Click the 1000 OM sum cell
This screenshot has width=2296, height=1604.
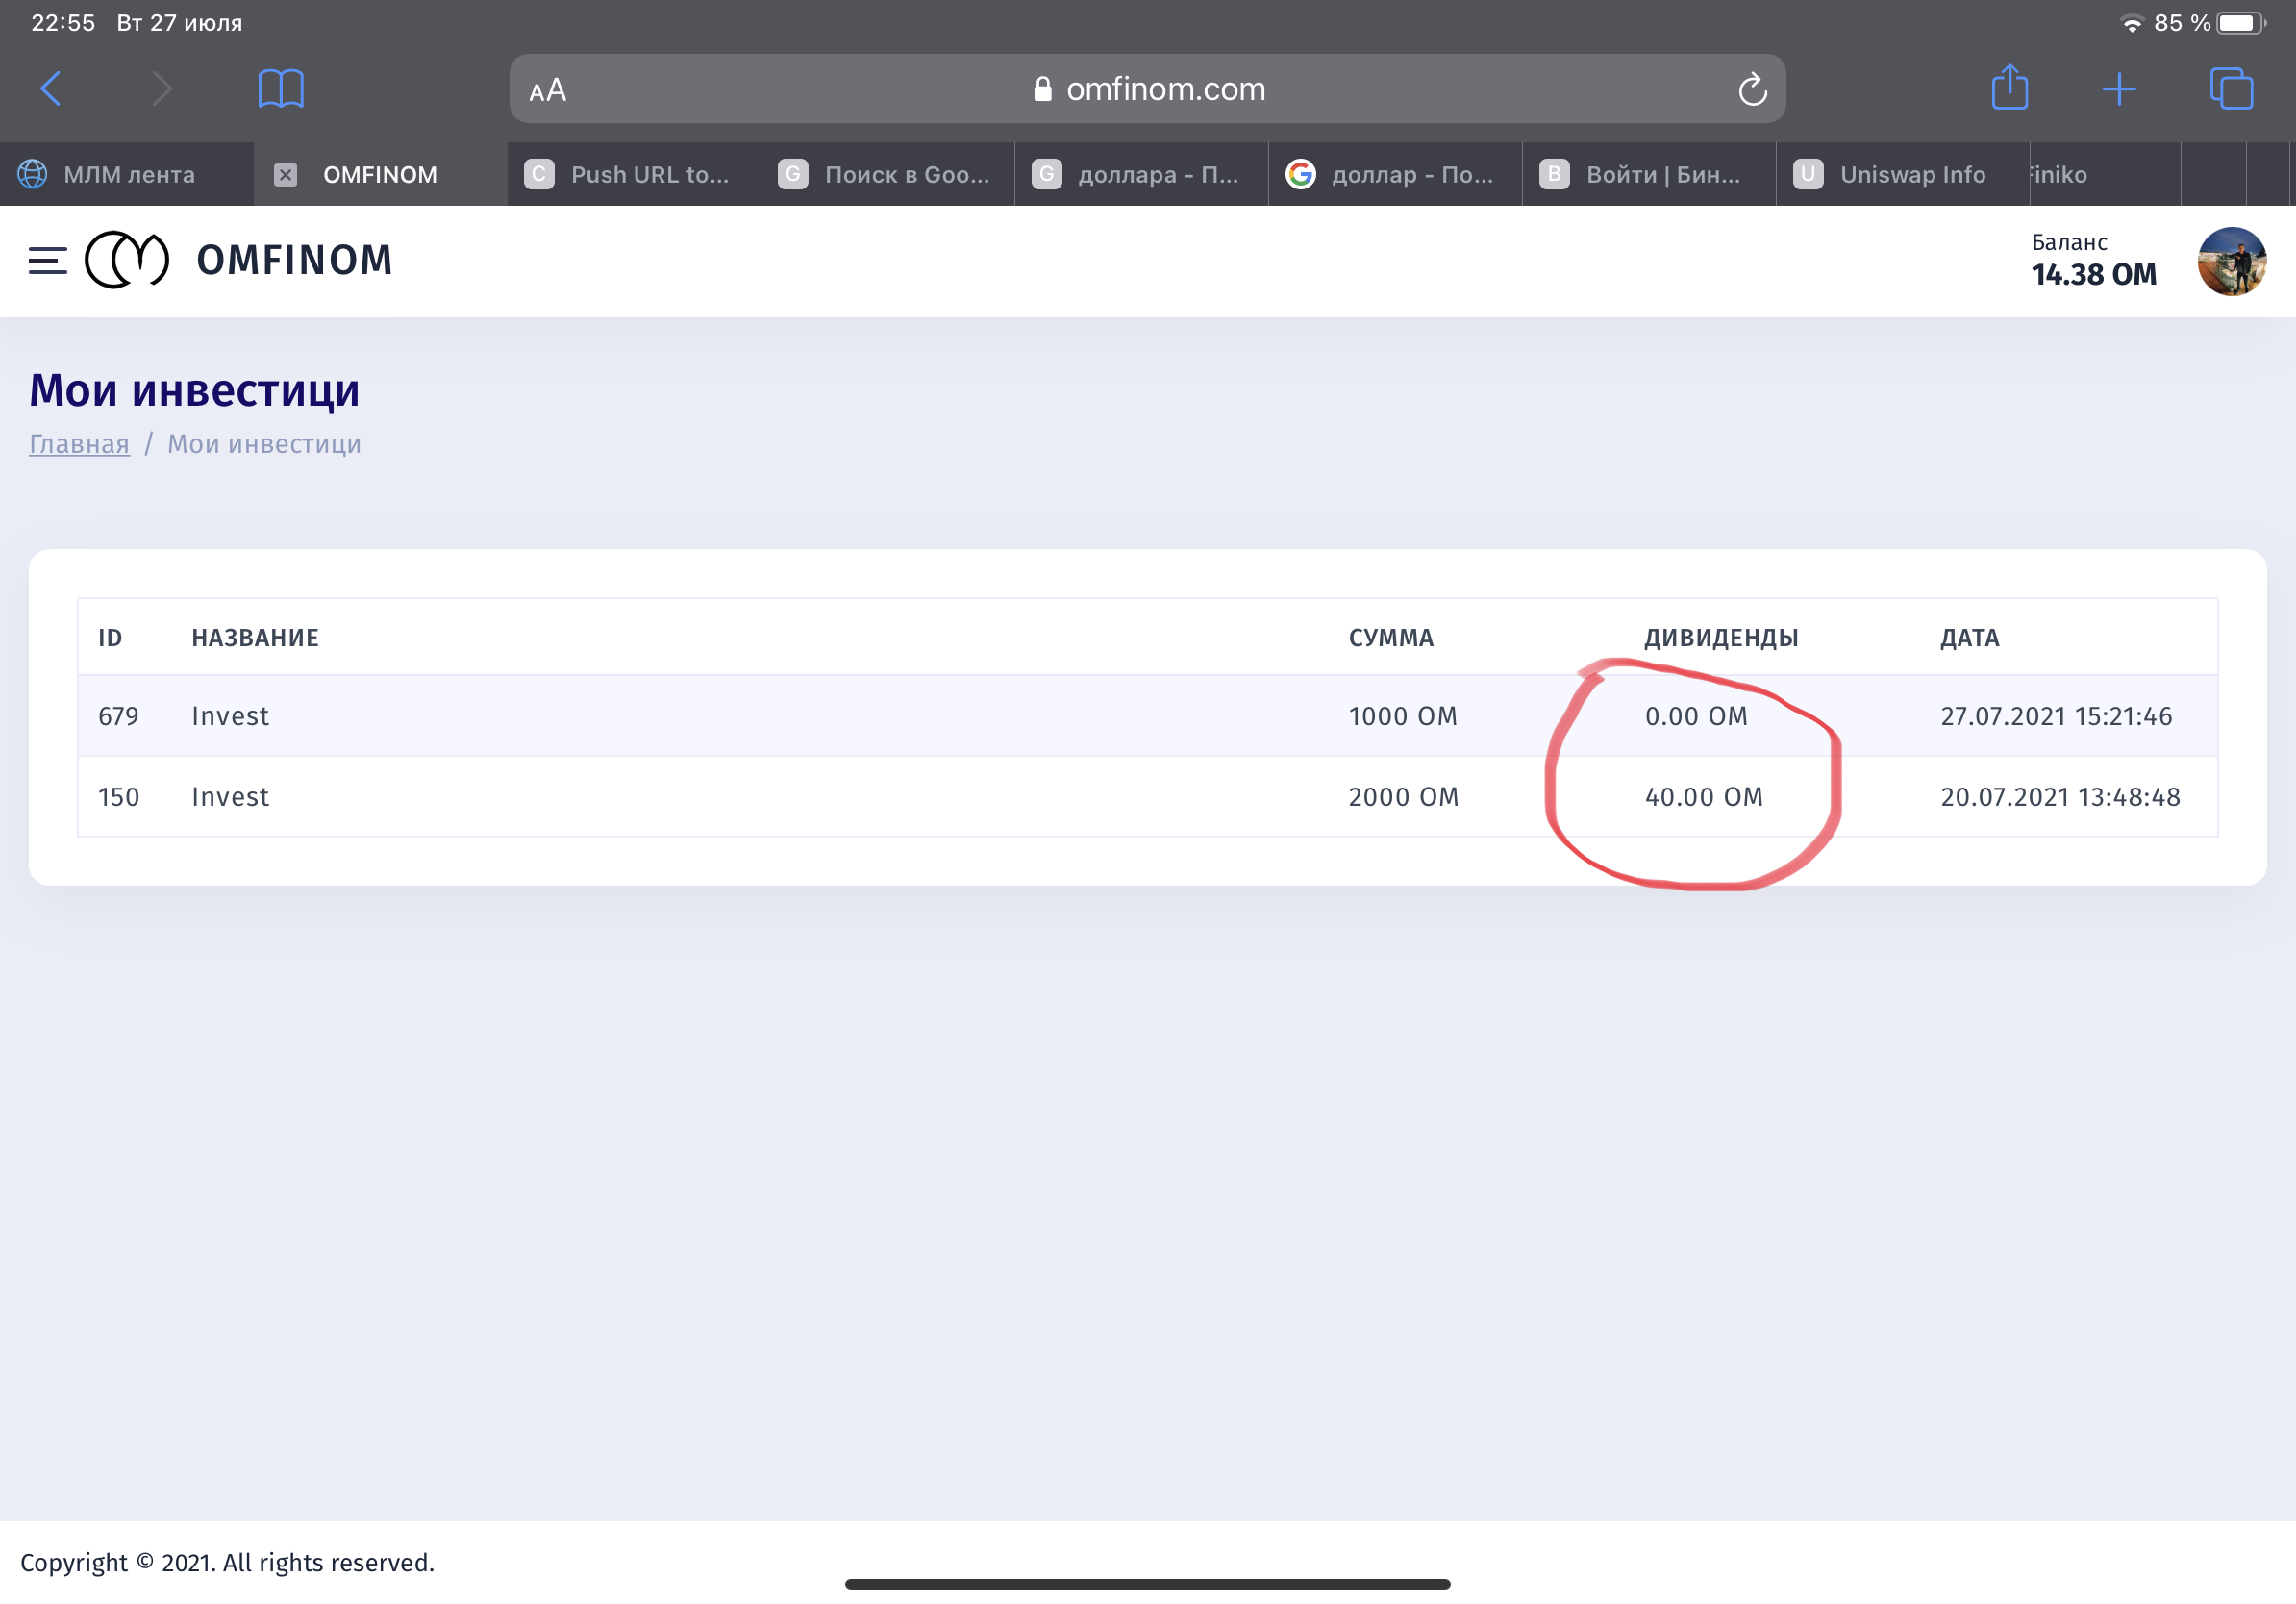point(1403,716)
